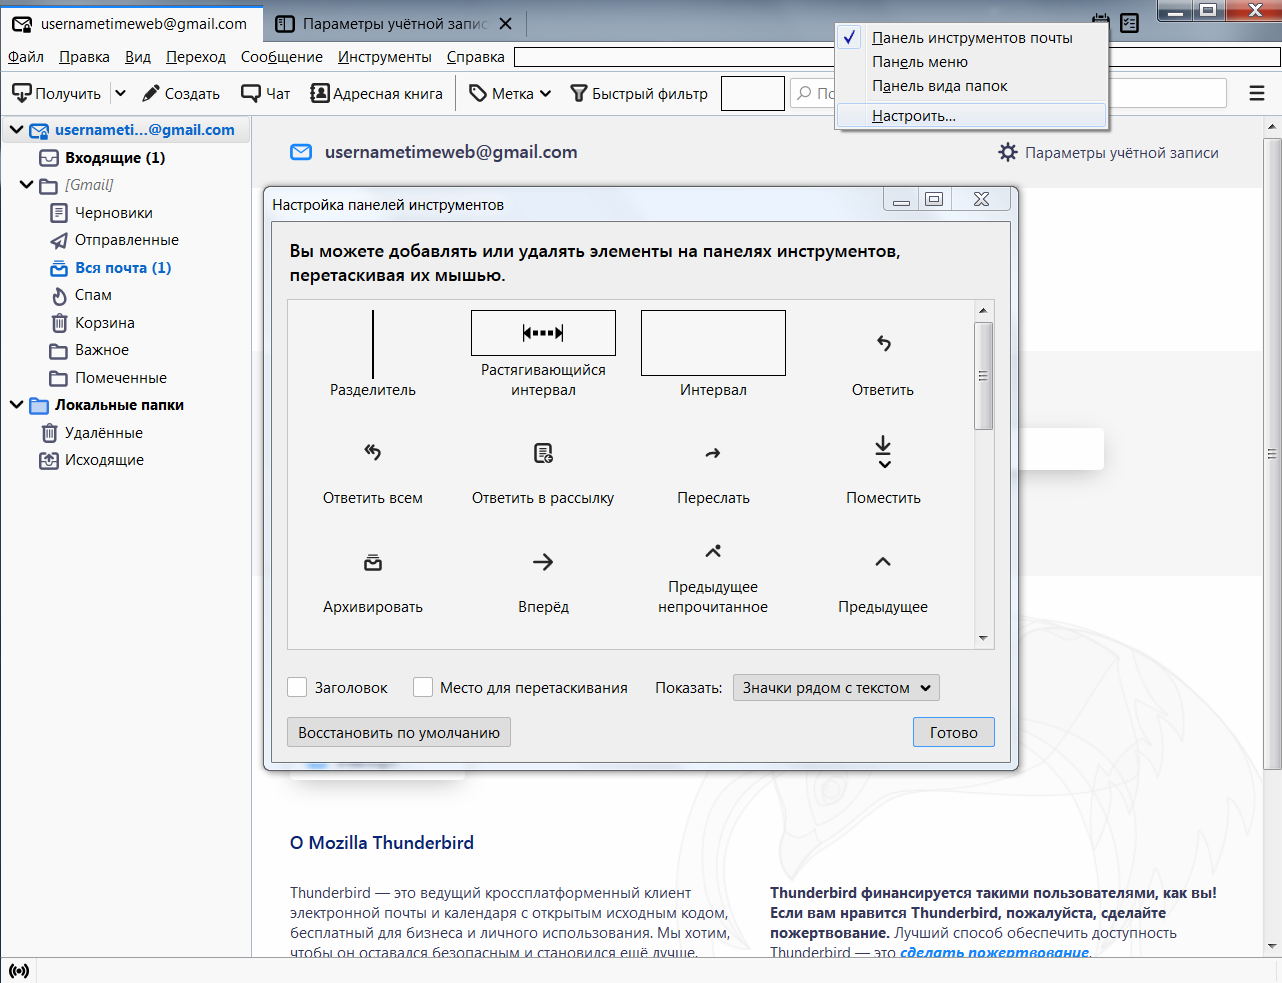This screenshot has height=983, width=1282.
Task: Click the Previous Unread icon
Action: [713, 551]
